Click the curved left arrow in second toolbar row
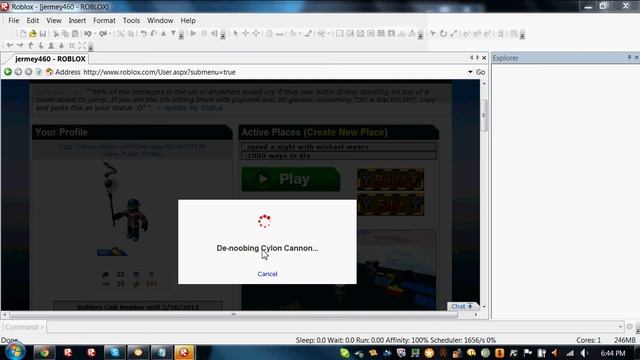 pos(10,46)
